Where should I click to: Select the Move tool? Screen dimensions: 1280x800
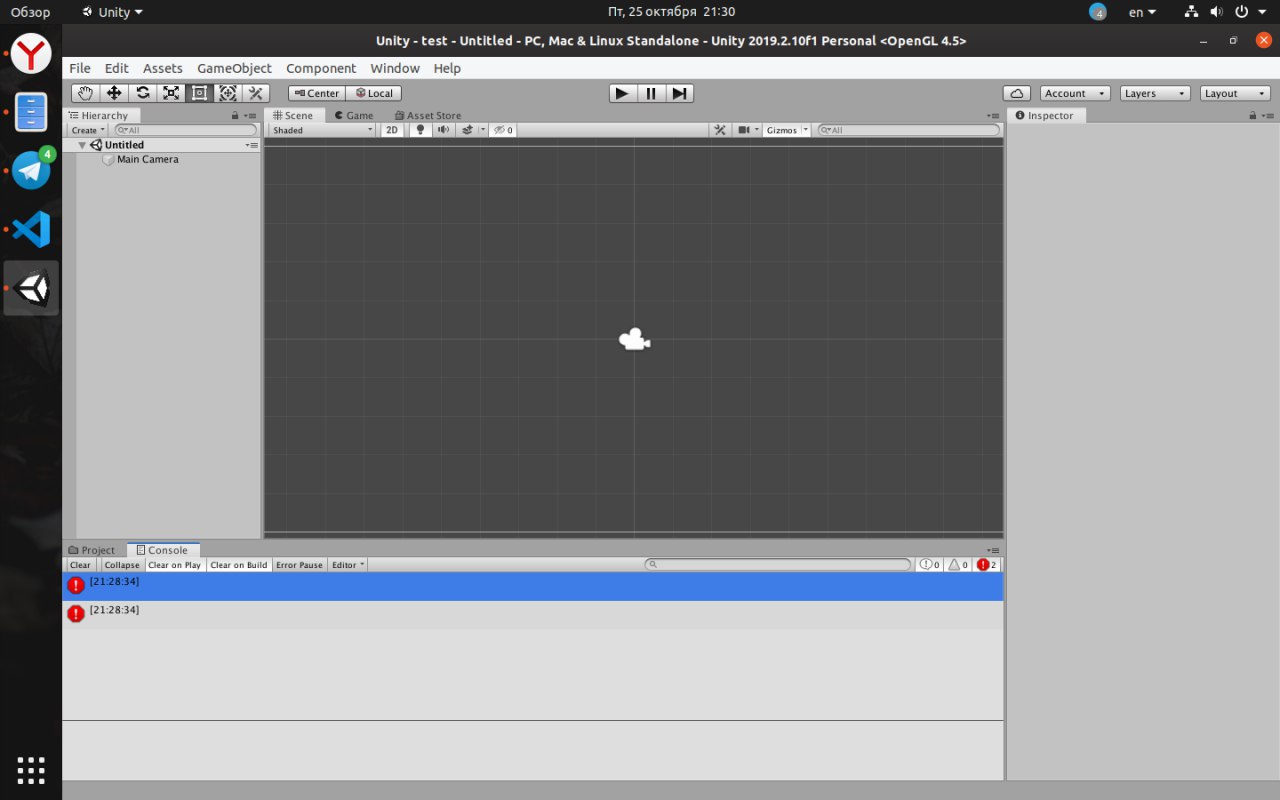click(114, 93)
